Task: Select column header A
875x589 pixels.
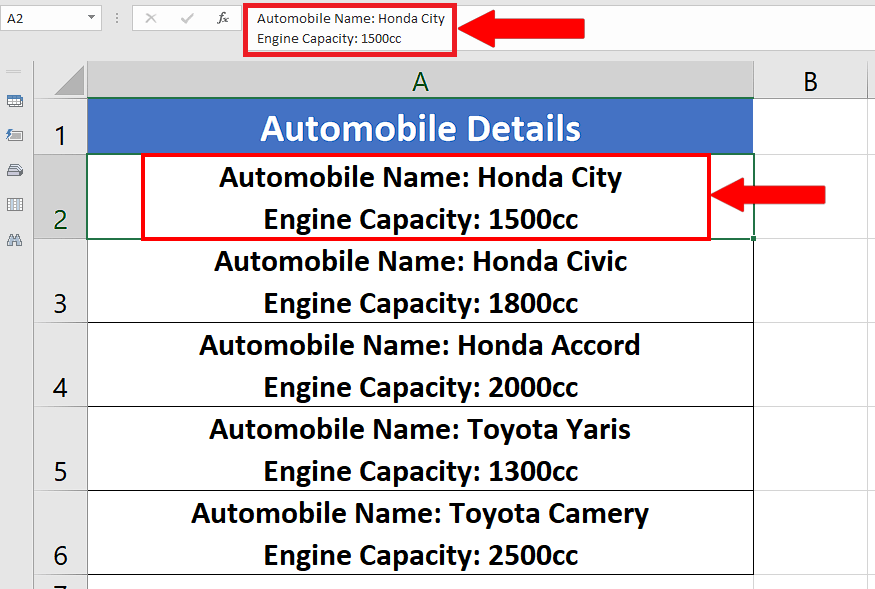Action: tap(420, 78)
